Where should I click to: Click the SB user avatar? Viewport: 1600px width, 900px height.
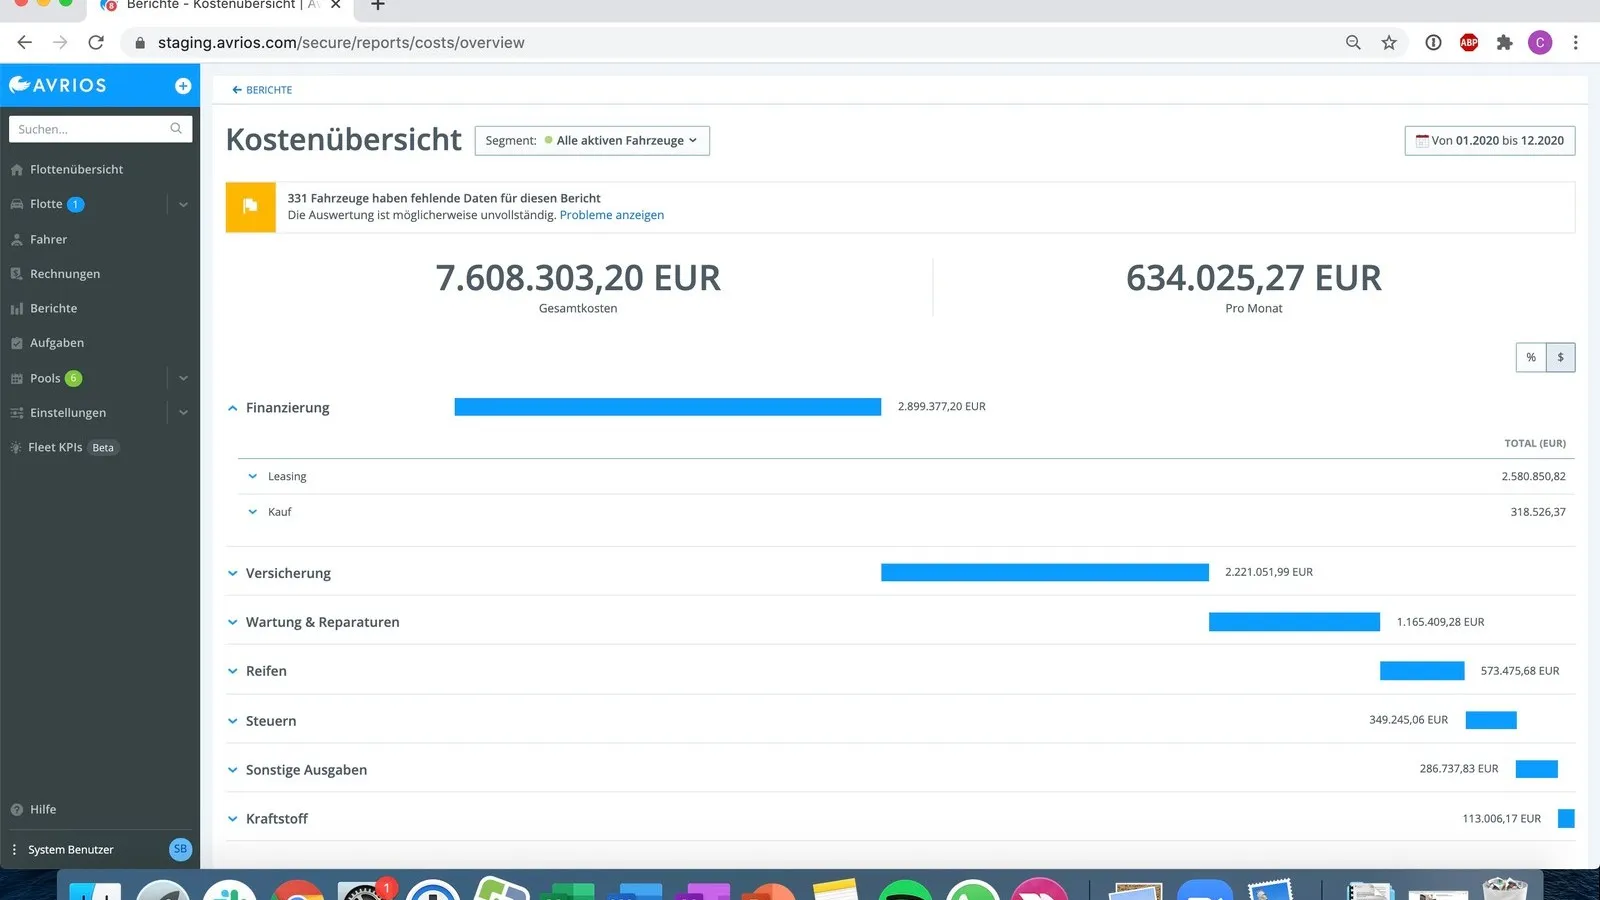point(180,849)
